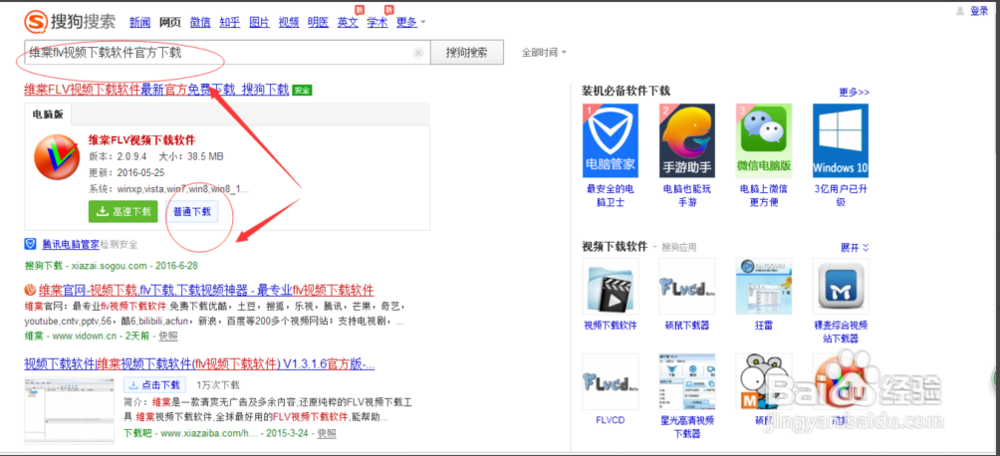
Task: Click the 最安全的电脑卫士 caption link
Action: click(x=610, y=196)
